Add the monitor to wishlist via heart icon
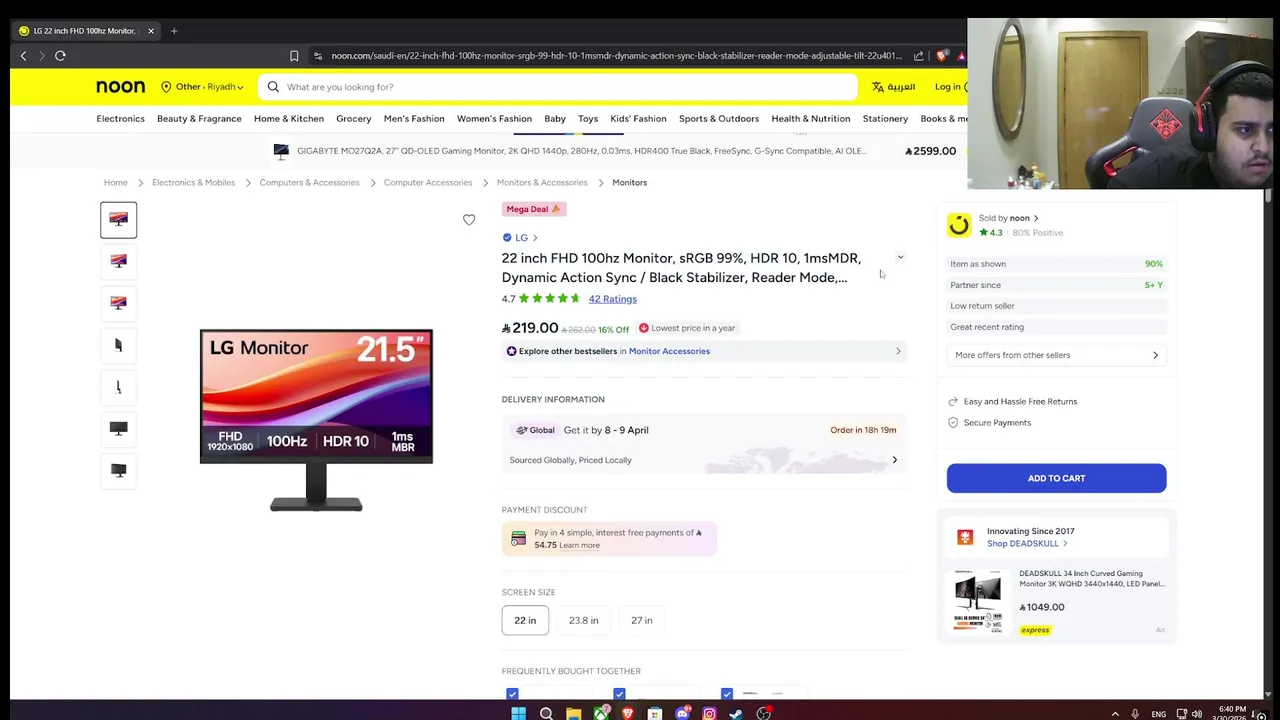1280x720 pixels. tap(469, 220)
